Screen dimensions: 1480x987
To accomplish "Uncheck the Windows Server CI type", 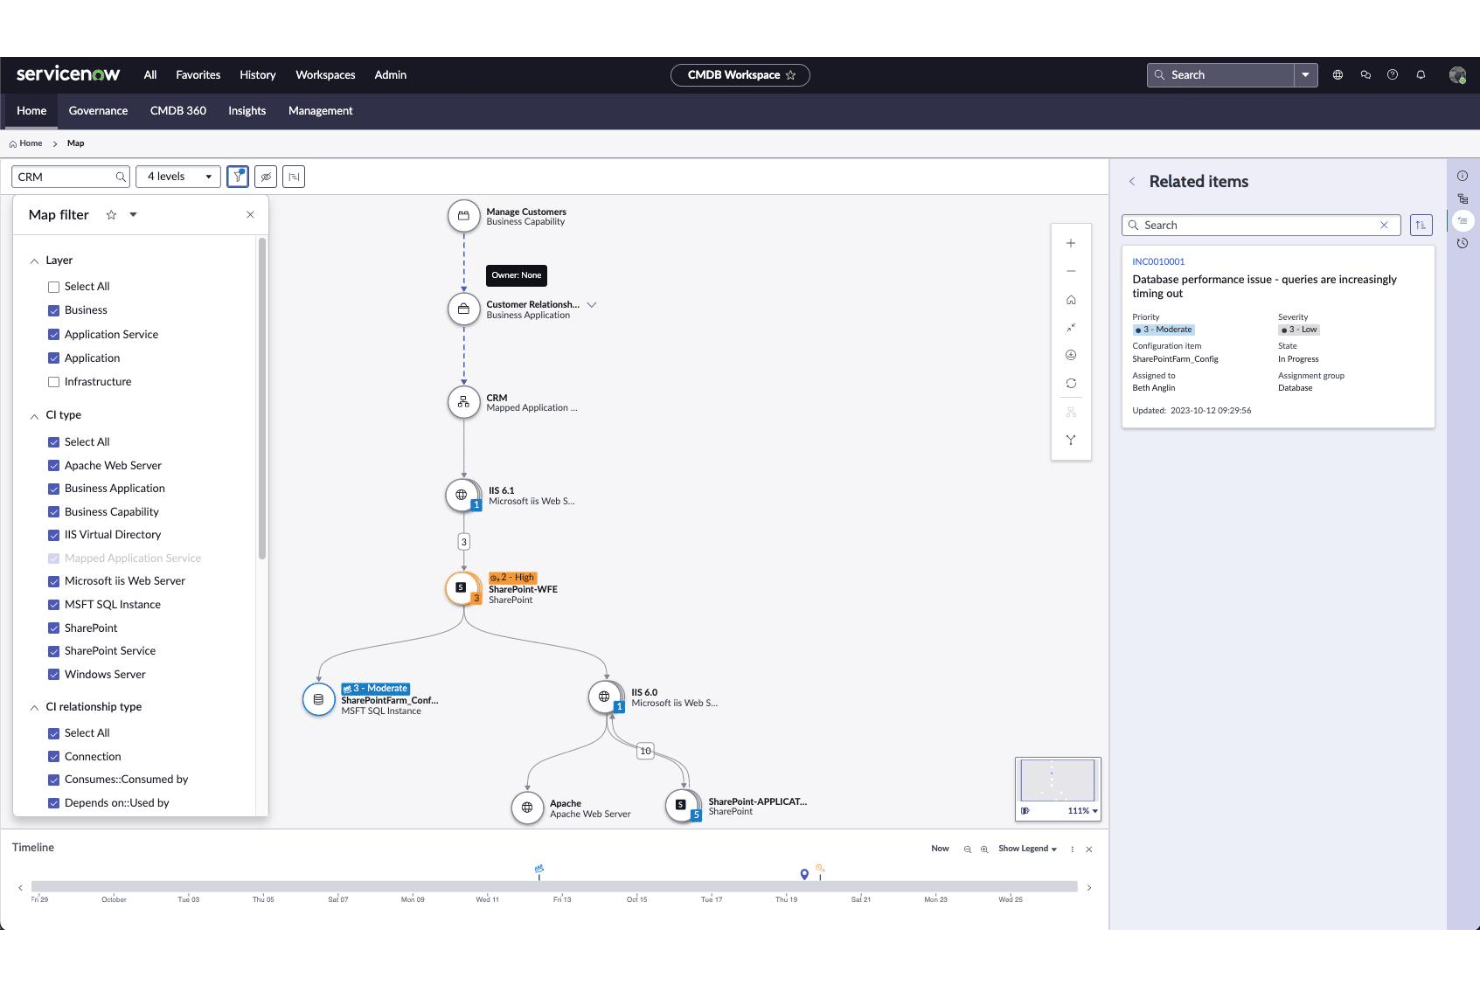I will pyautogui.click(x=54, y=675).
